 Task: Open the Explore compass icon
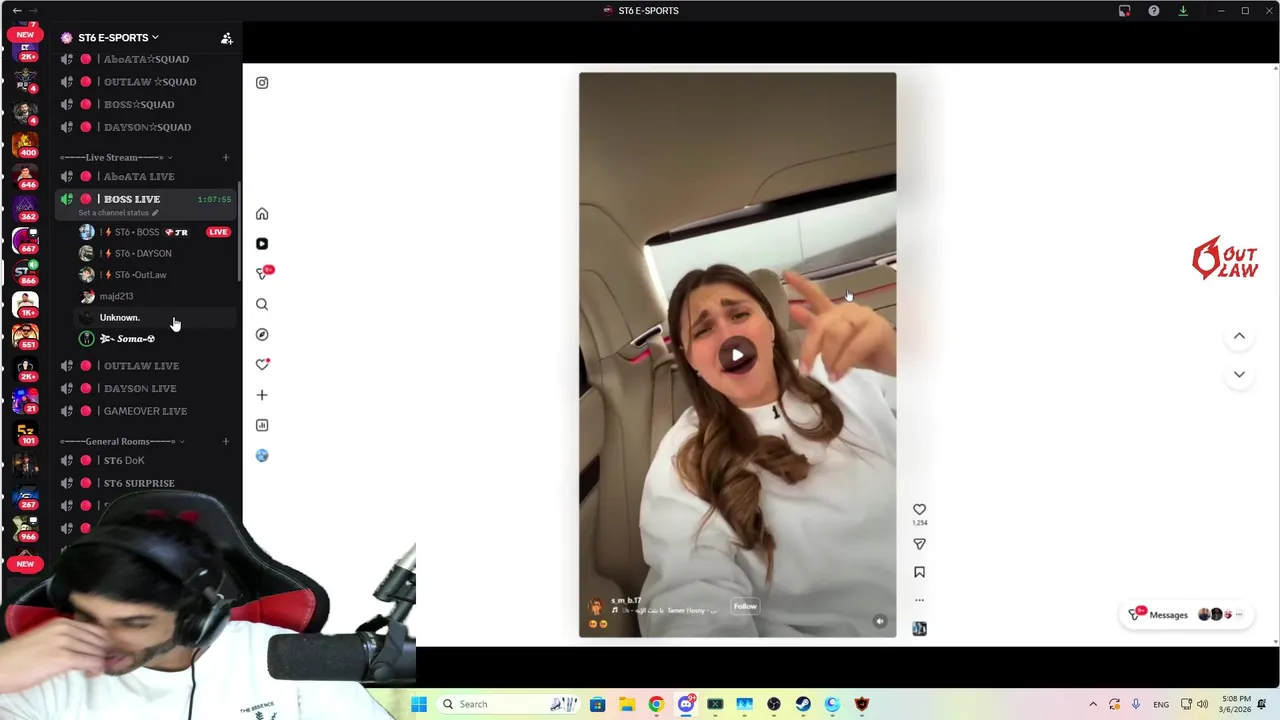pyautogui.click(x=262, y=334)
